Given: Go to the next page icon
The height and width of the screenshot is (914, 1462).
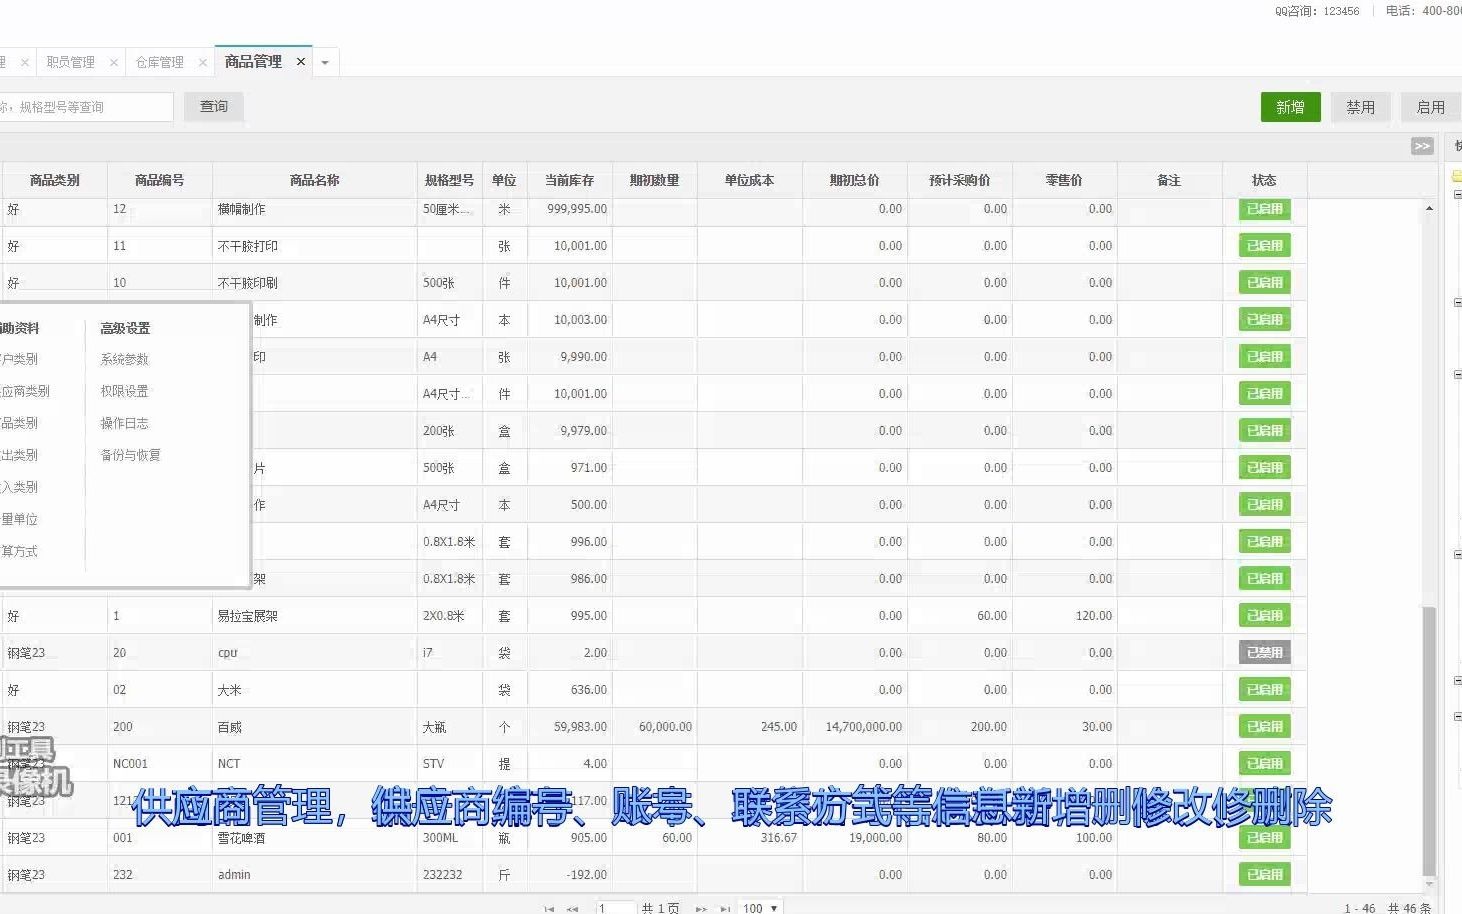Looking at the screenshot, I should [x=701, y=909].
